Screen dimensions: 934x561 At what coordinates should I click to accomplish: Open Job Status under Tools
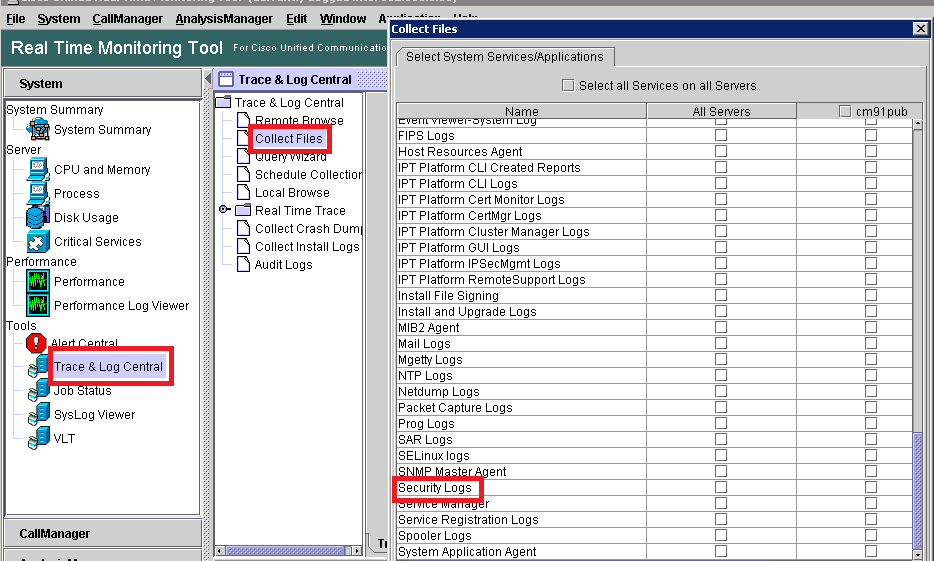click(x=82, y=391)
